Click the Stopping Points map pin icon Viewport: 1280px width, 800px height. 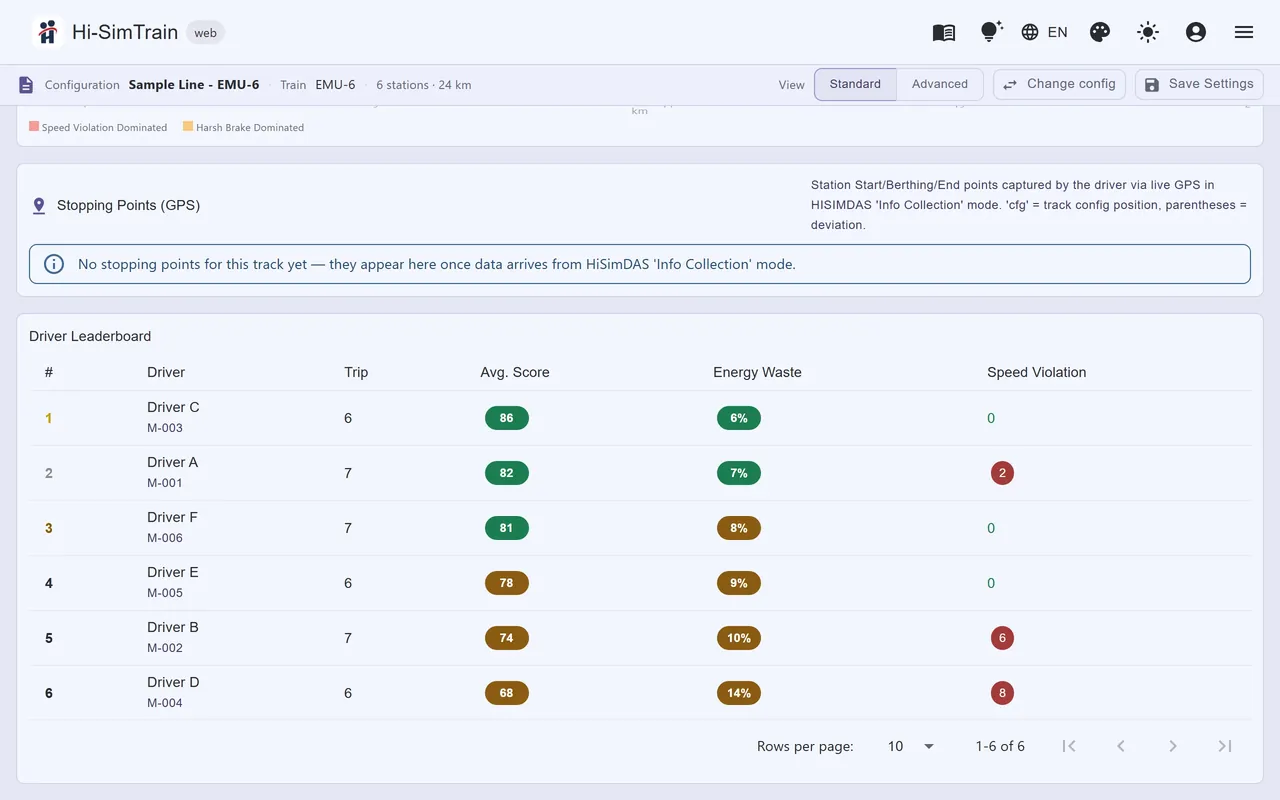pyautogui.click(x=39, y=206)
